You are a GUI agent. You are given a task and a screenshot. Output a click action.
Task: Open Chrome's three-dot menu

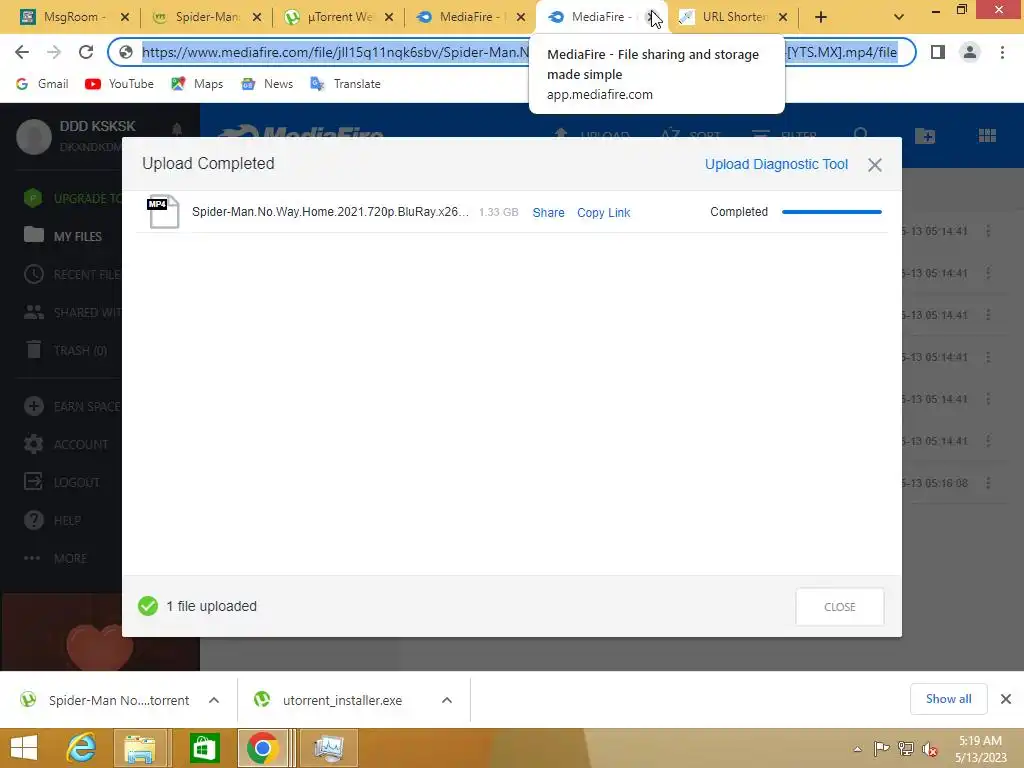coord(1002,52)
